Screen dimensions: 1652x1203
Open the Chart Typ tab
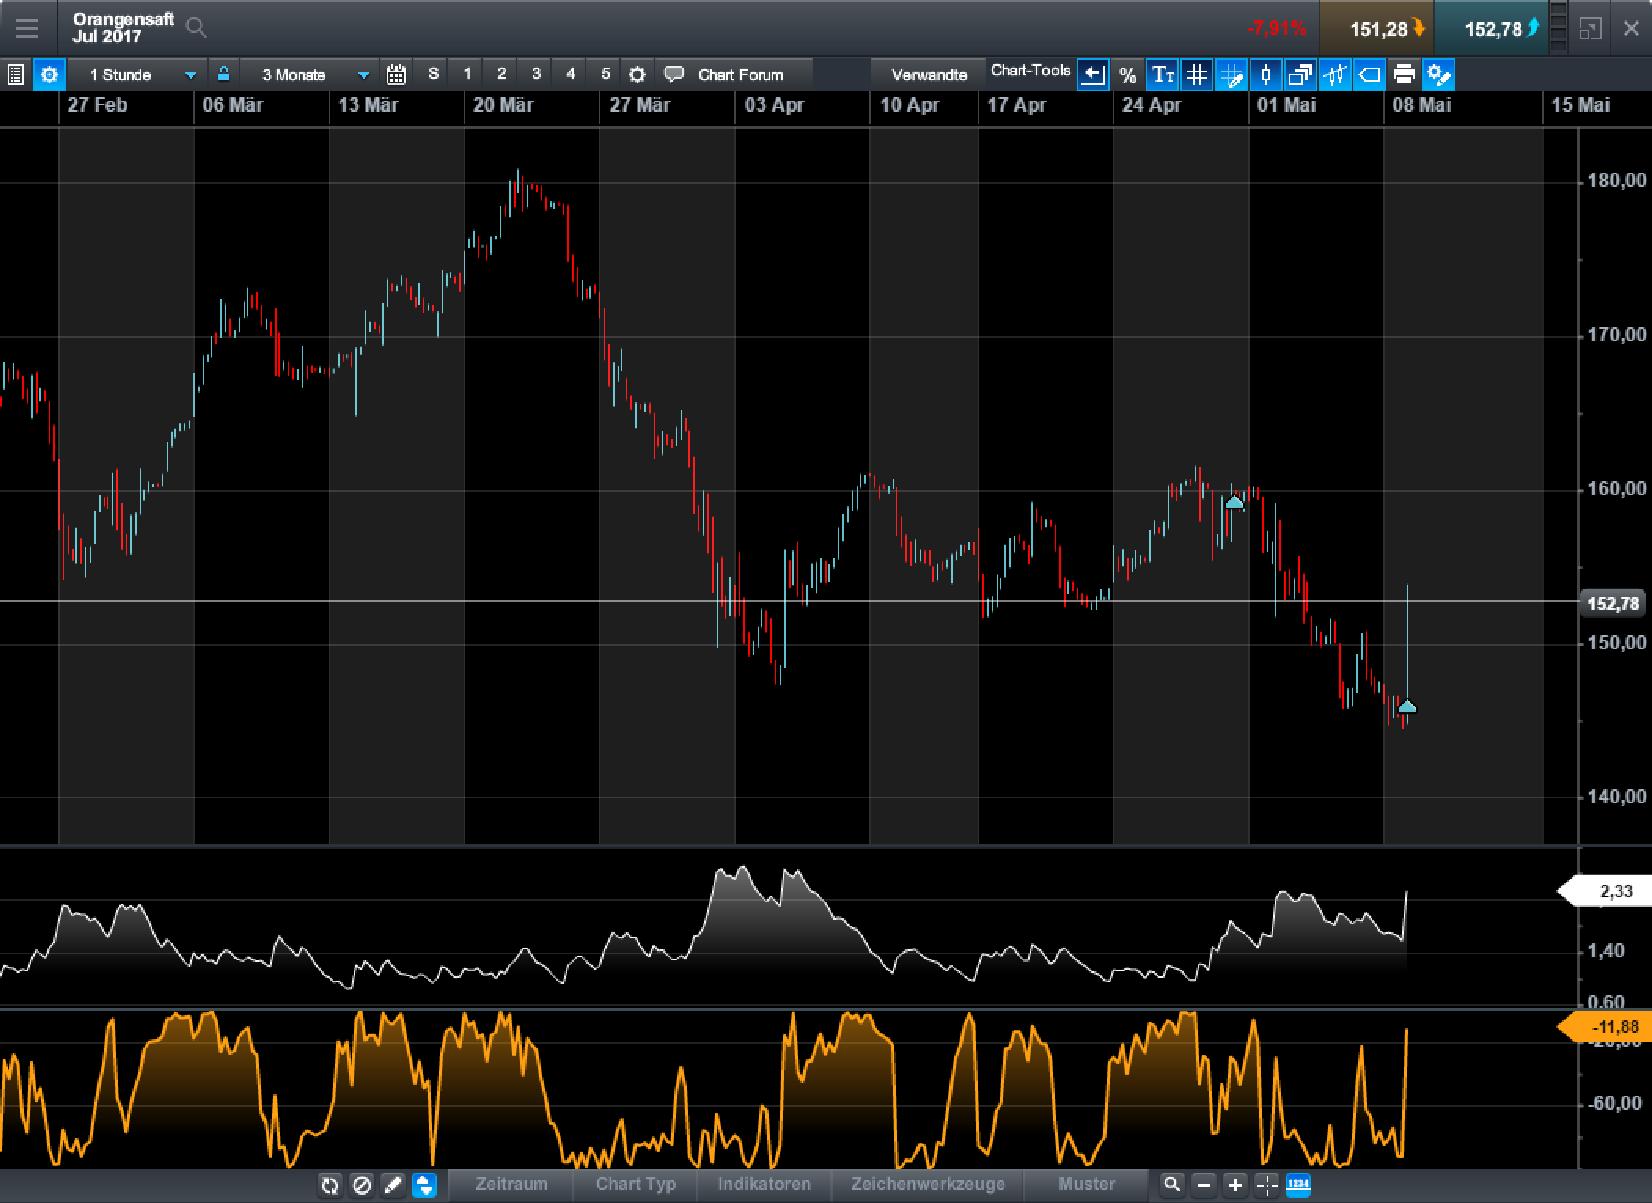point(636,1184)
